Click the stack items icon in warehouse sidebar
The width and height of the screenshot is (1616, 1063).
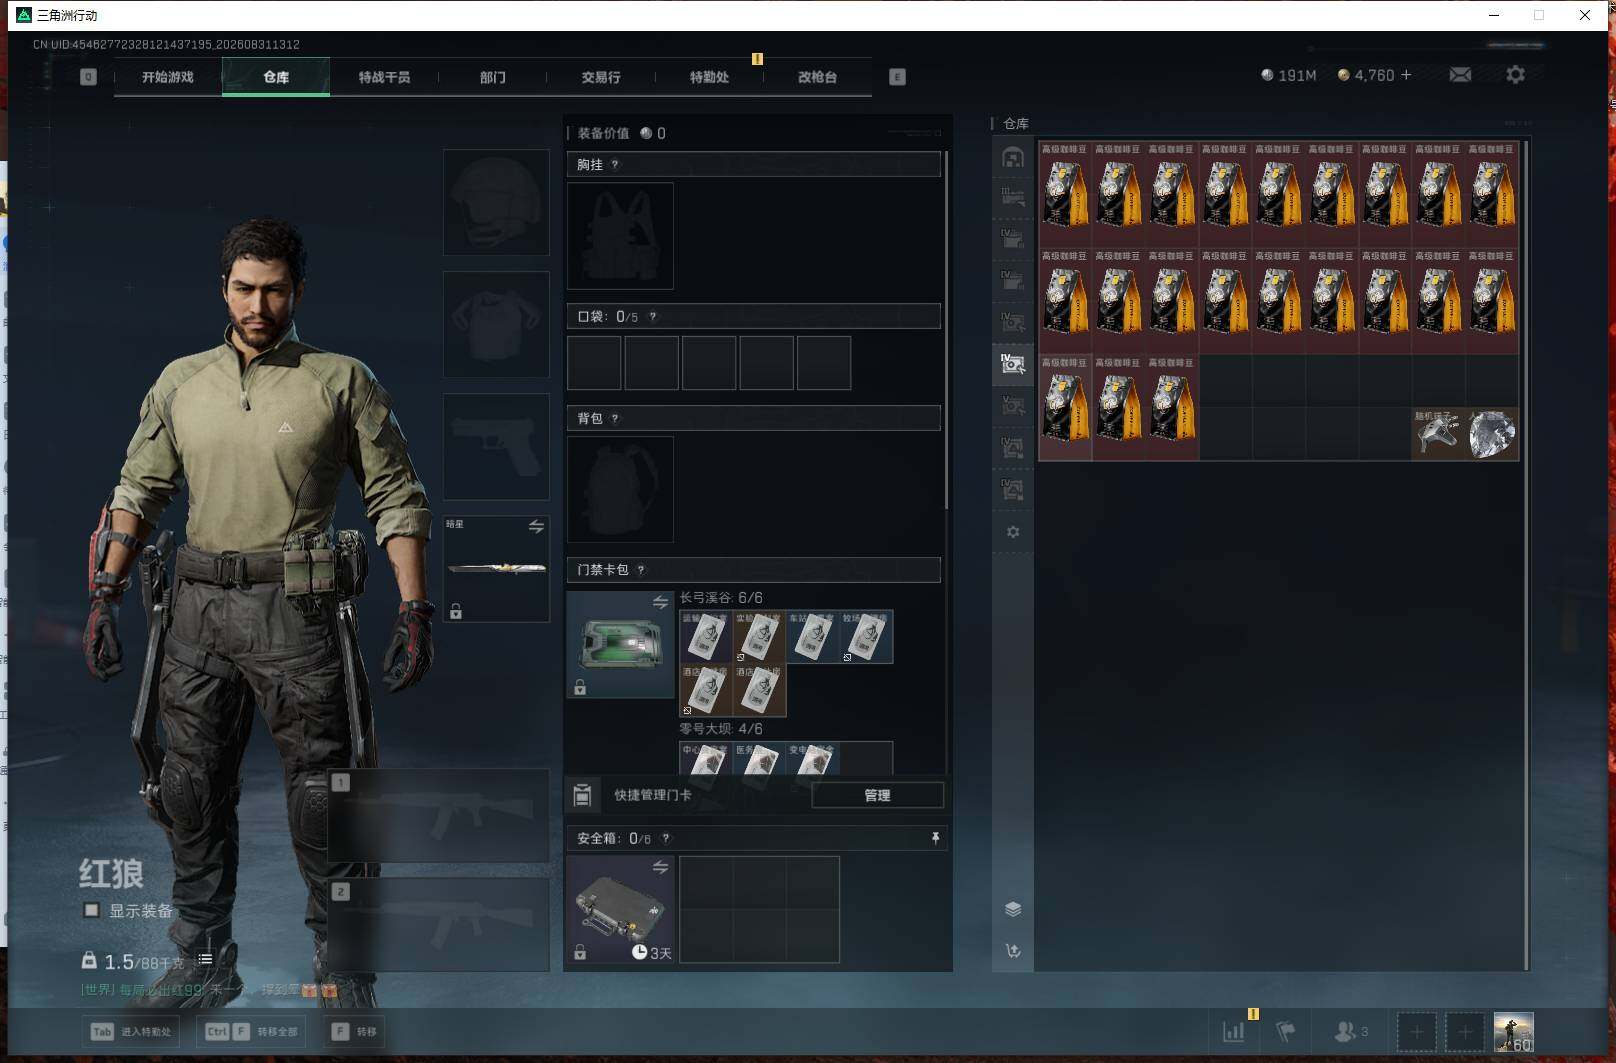click(1013, 909)
